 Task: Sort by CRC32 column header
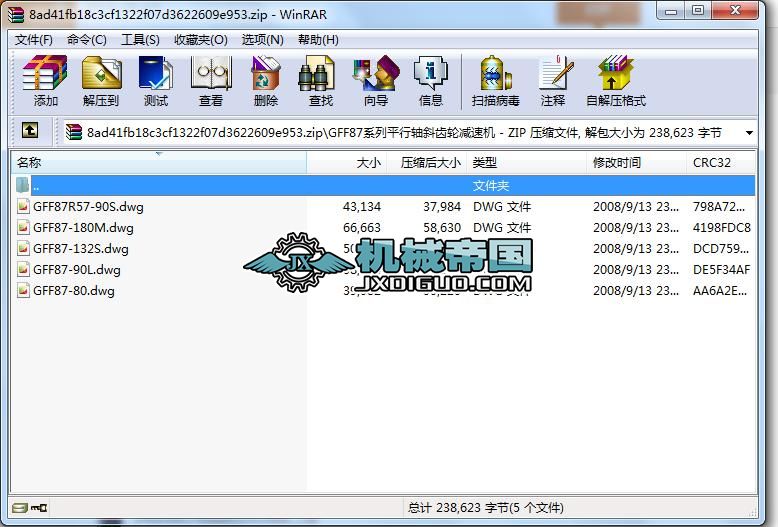721,162
